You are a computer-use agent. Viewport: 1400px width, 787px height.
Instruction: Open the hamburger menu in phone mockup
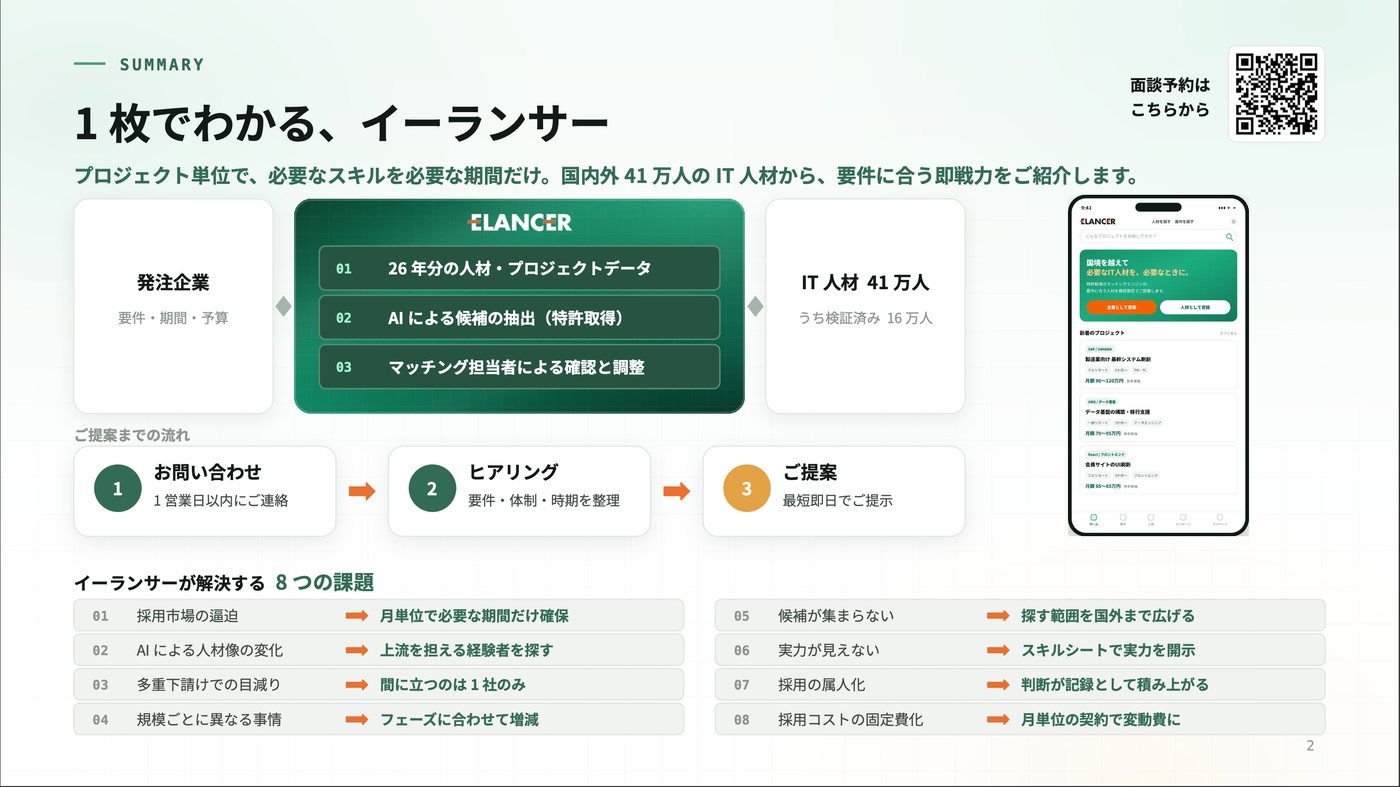tap(1233, 221)
